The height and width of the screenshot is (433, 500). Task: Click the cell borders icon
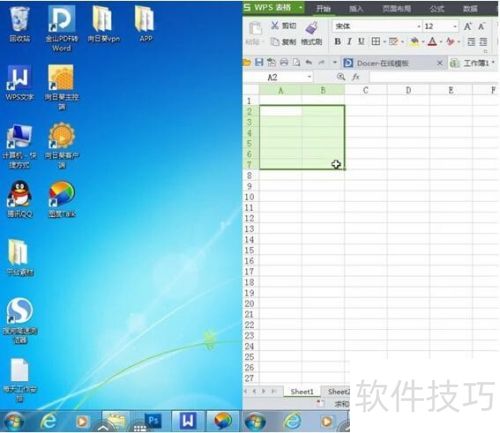[376, 41]
